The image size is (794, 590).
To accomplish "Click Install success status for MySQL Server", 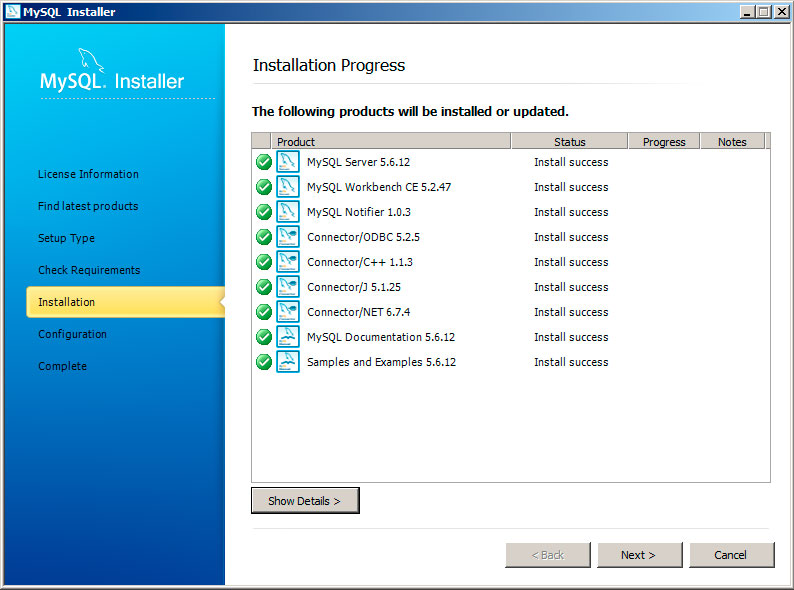I will [571, 162].
